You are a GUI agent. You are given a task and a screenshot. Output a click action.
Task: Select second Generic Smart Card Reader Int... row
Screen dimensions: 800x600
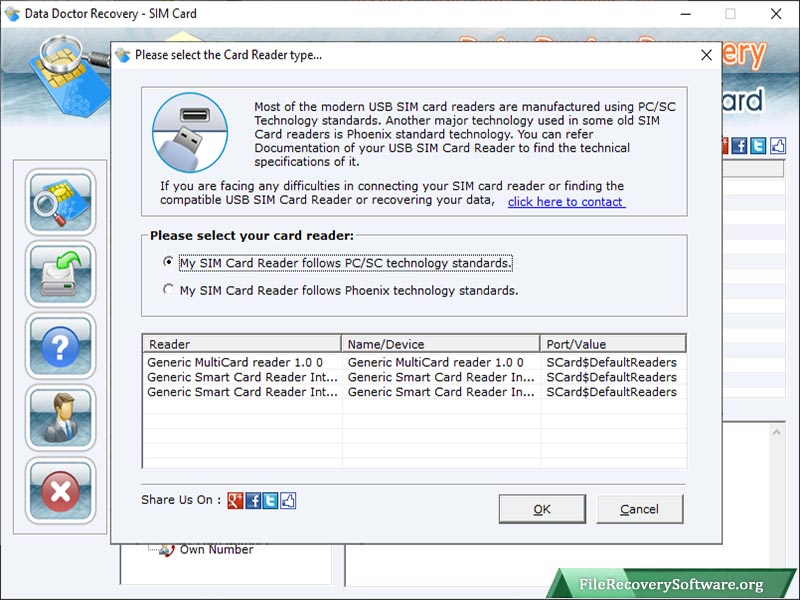point(414,392)
